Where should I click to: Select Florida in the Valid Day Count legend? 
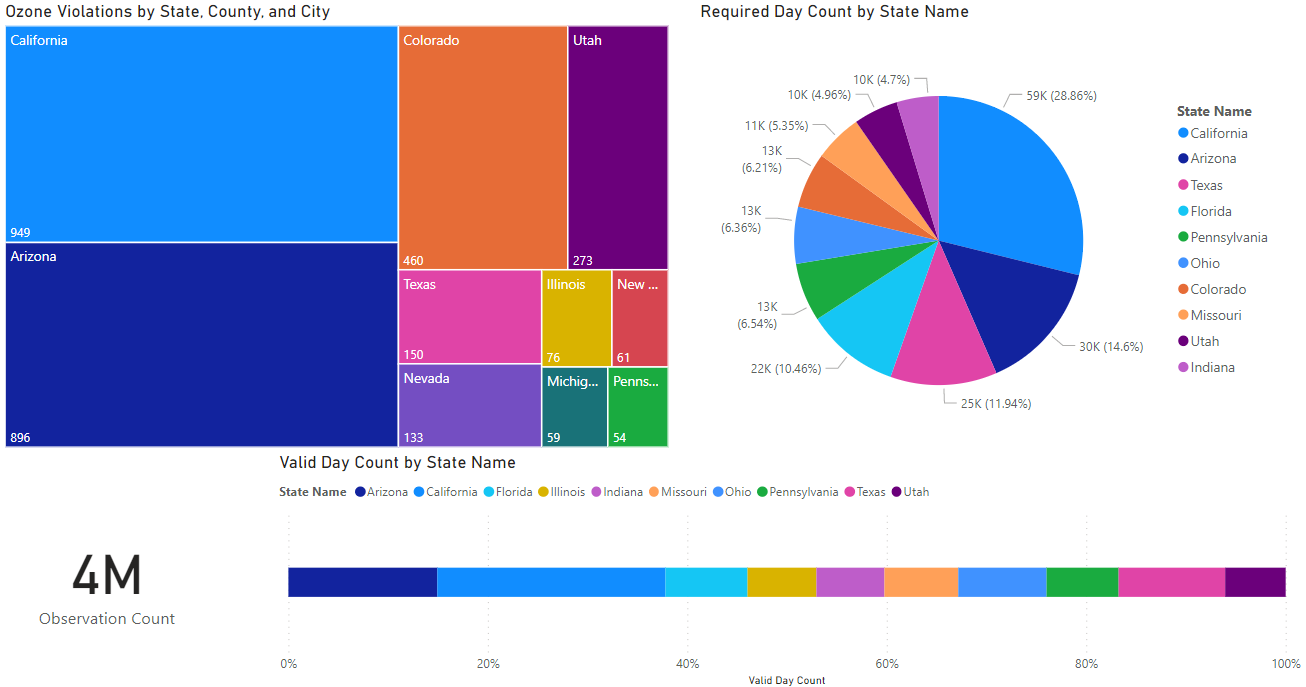tap(513, 492)
